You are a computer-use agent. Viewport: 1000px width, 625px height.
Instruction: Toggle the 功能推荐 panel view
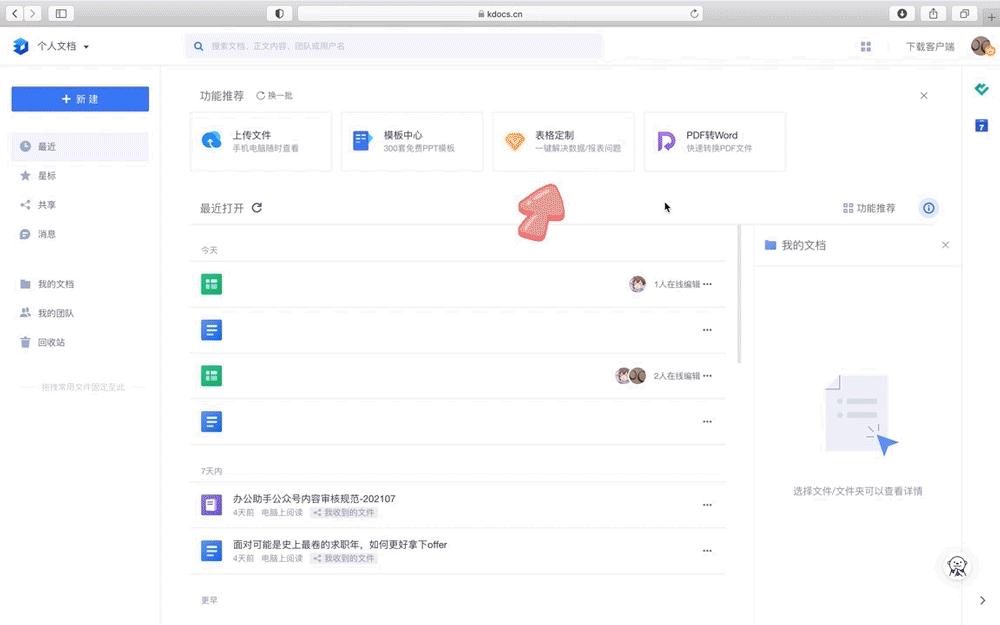pyautogui.click(x=869, y=207)
